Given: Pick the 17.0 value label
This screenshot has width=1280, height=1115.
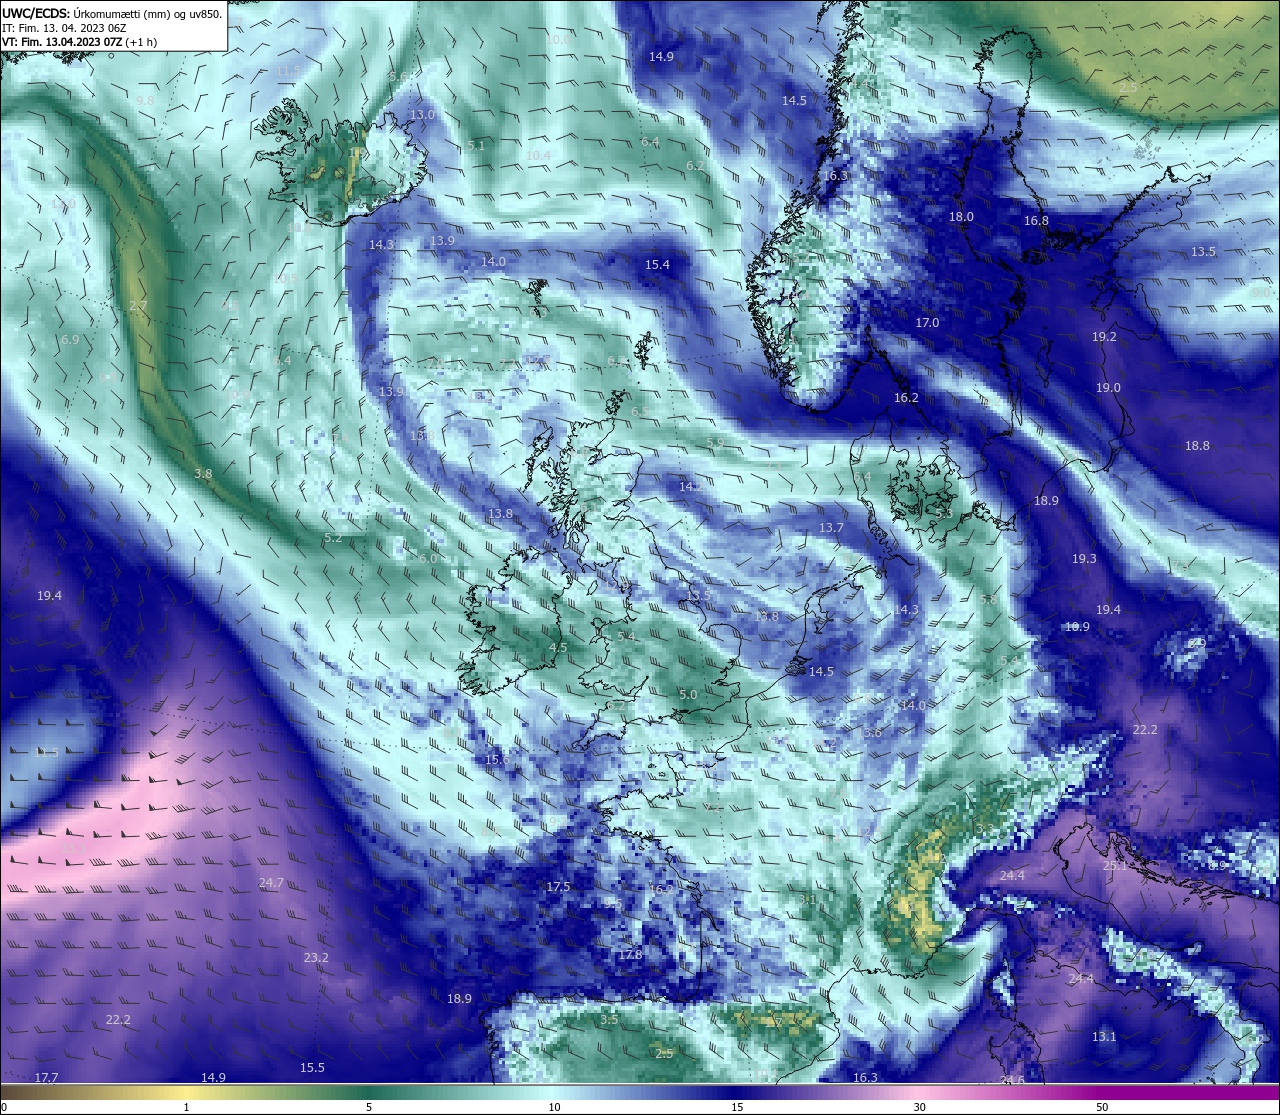Looking at the screenshot, I should click(927, 323).
